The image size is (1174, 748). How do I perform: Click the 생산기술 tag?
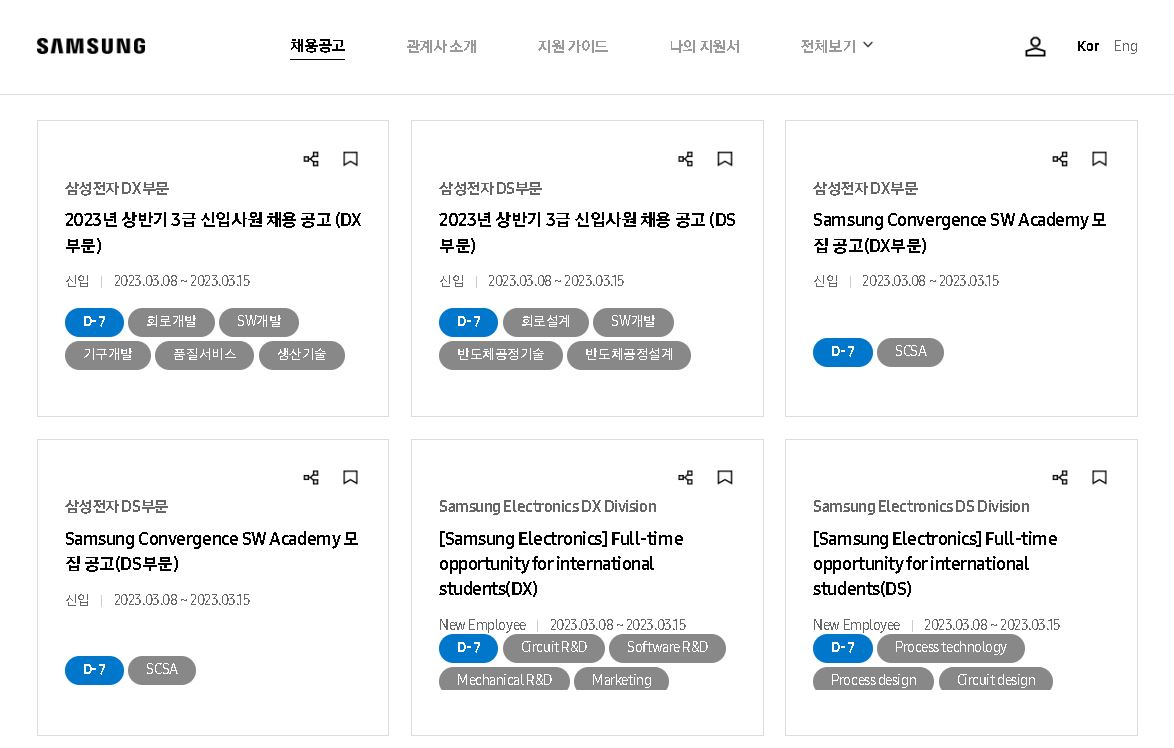302,355
